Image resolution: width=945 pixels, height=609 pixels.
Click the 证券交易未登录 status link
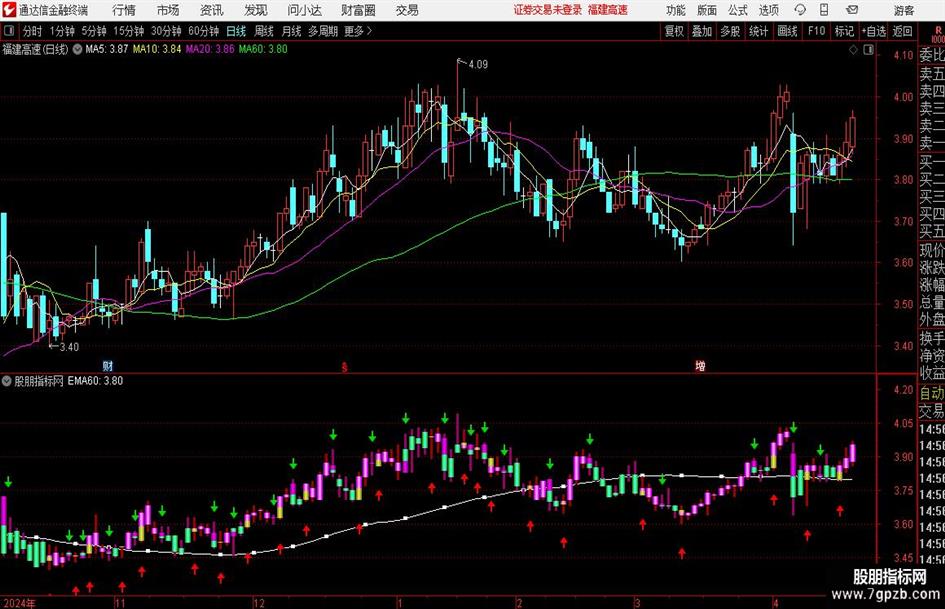(x=548, y=10)
